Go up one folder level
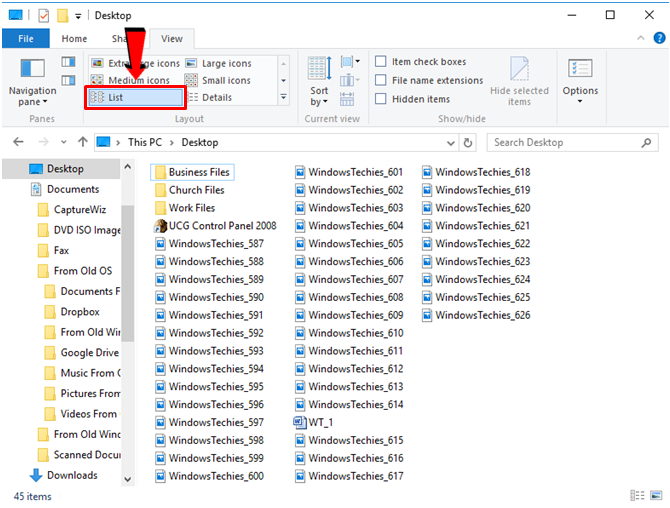The image size is (670, 508). tap(82, 142)
